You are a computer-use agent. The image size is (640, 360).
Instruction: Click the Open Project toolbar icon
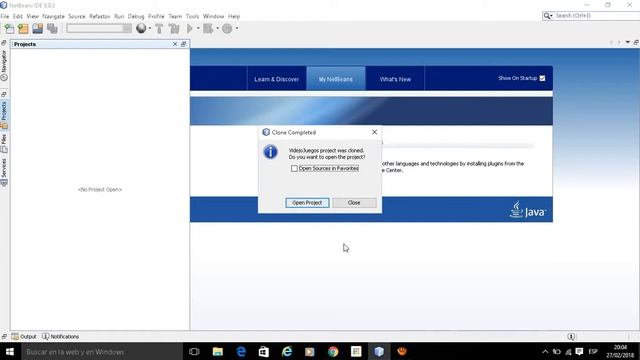click(38, 29)
